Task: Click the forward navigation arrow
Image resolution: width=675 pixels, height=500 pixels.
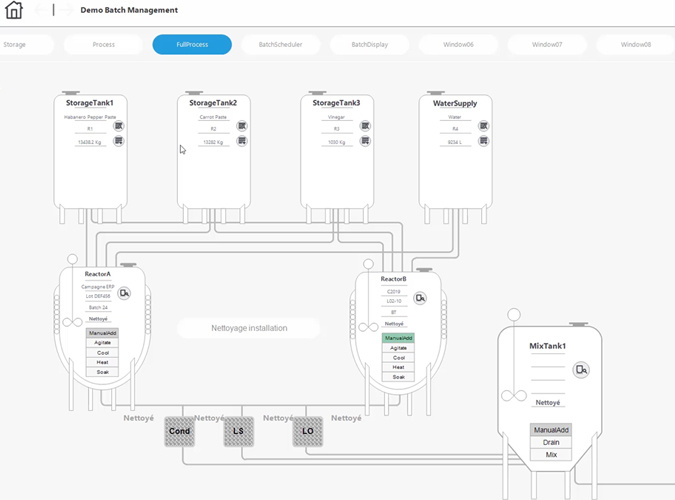Action: tap(65, 10)
